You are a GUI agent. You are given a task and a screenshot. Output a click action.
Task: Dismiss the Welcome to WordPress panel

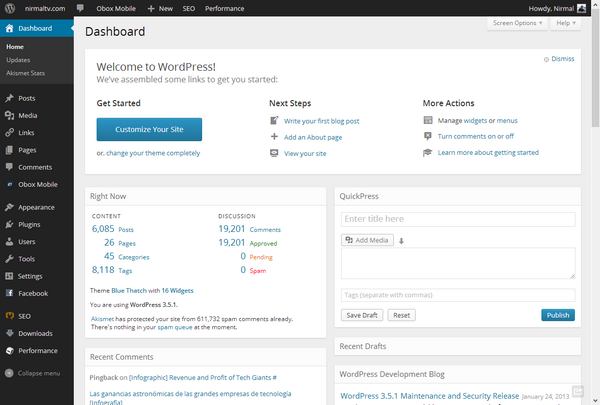pos(559,59)
